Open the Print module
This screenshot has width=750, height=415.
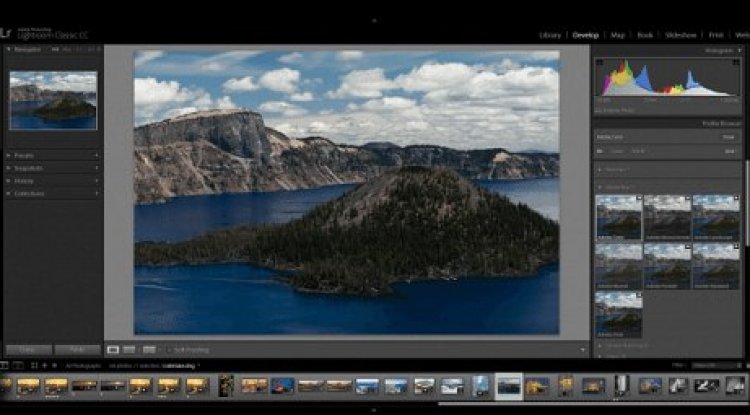716,35
